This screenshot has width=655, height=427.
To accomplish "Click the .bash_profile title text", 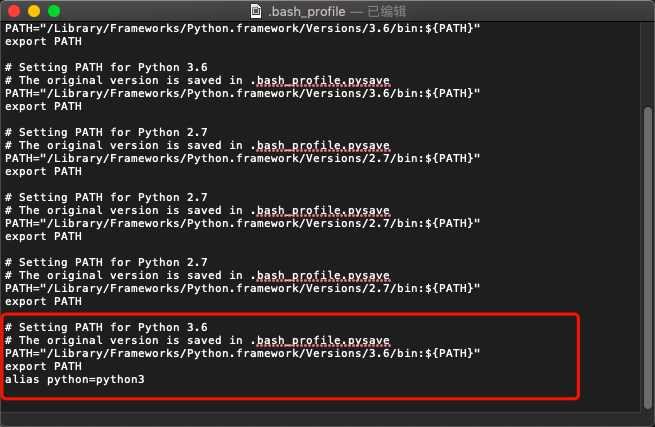I will coord(302,11).
